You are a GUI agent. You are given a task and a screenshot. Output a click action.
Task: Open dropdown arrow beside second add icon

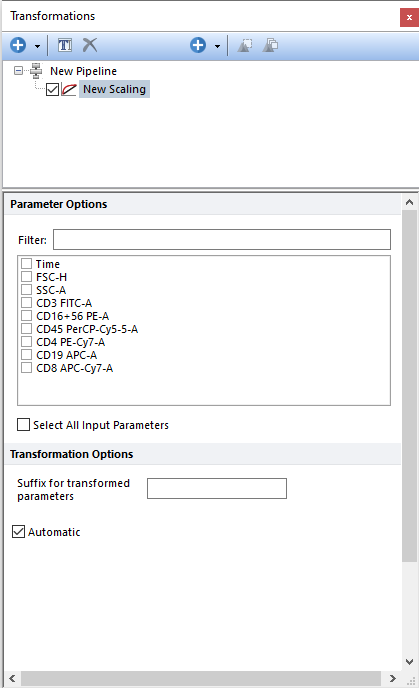pyautogui.click(x=217, y=46)
